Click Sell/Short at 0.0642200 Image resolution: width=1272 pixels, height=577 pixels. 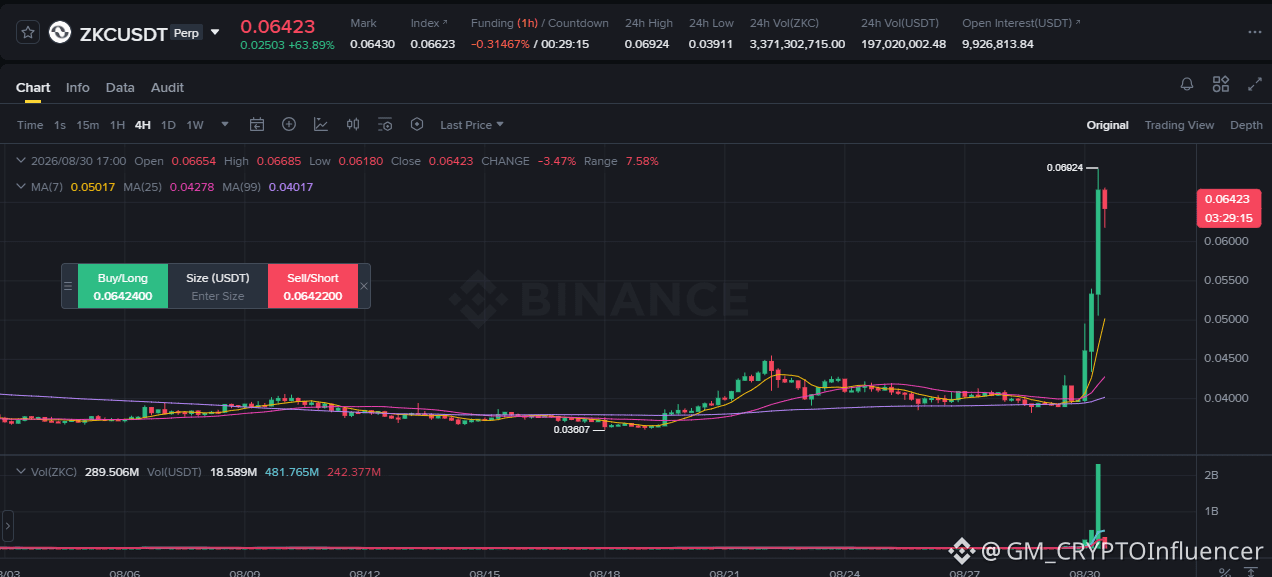coord(313,286)
